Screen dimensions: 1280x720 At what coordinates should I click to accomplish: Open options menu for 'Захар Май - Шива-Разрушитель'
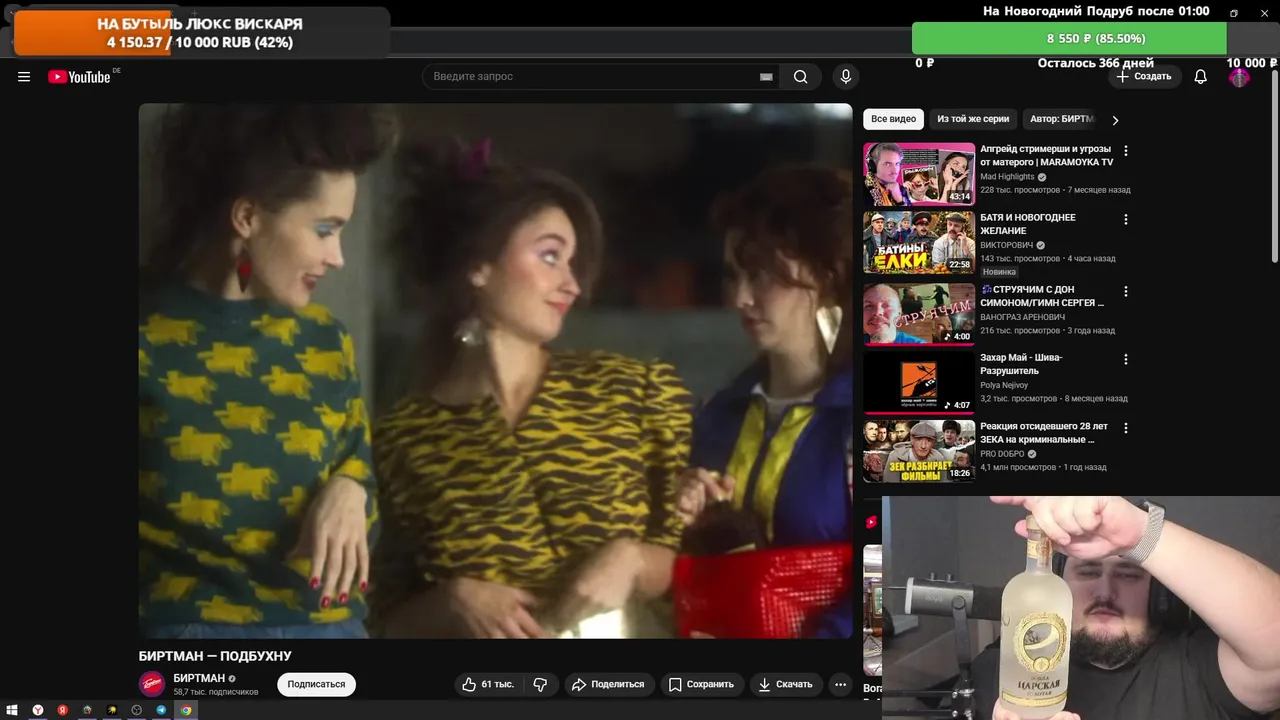click(1126, 359)
